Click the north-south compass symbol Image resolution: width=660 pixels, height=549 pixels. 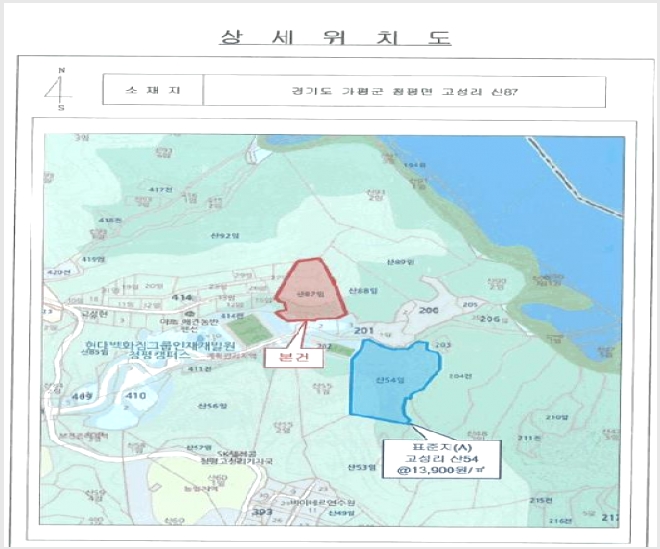coord(59,89)
